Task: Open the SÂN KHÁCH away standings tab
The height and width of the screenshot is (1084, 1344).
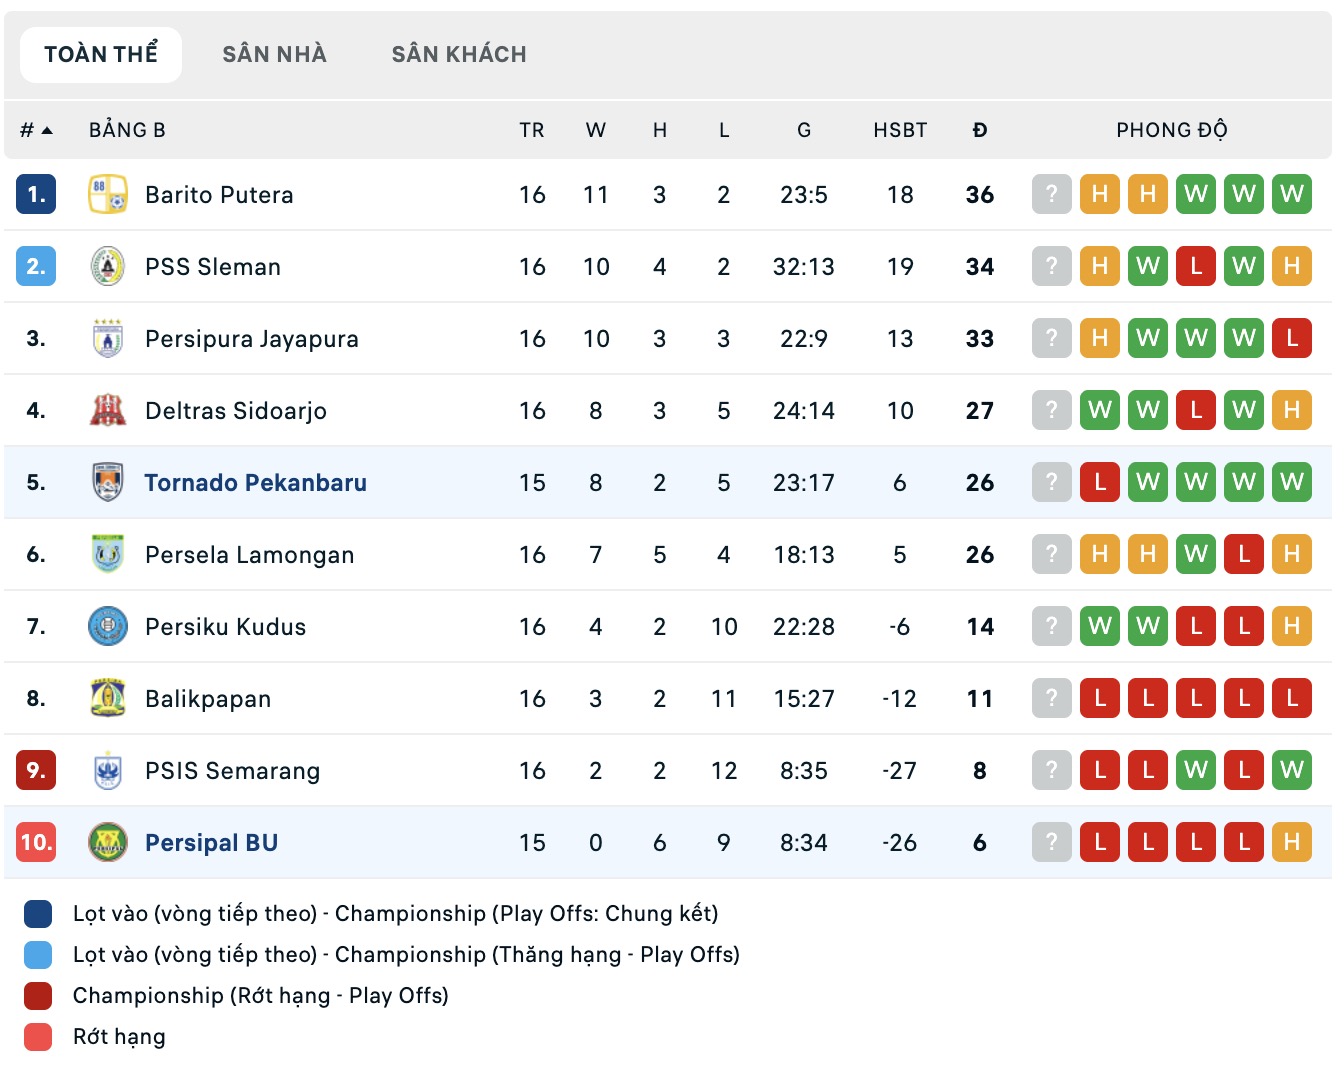Action: (x=458, y=54)
